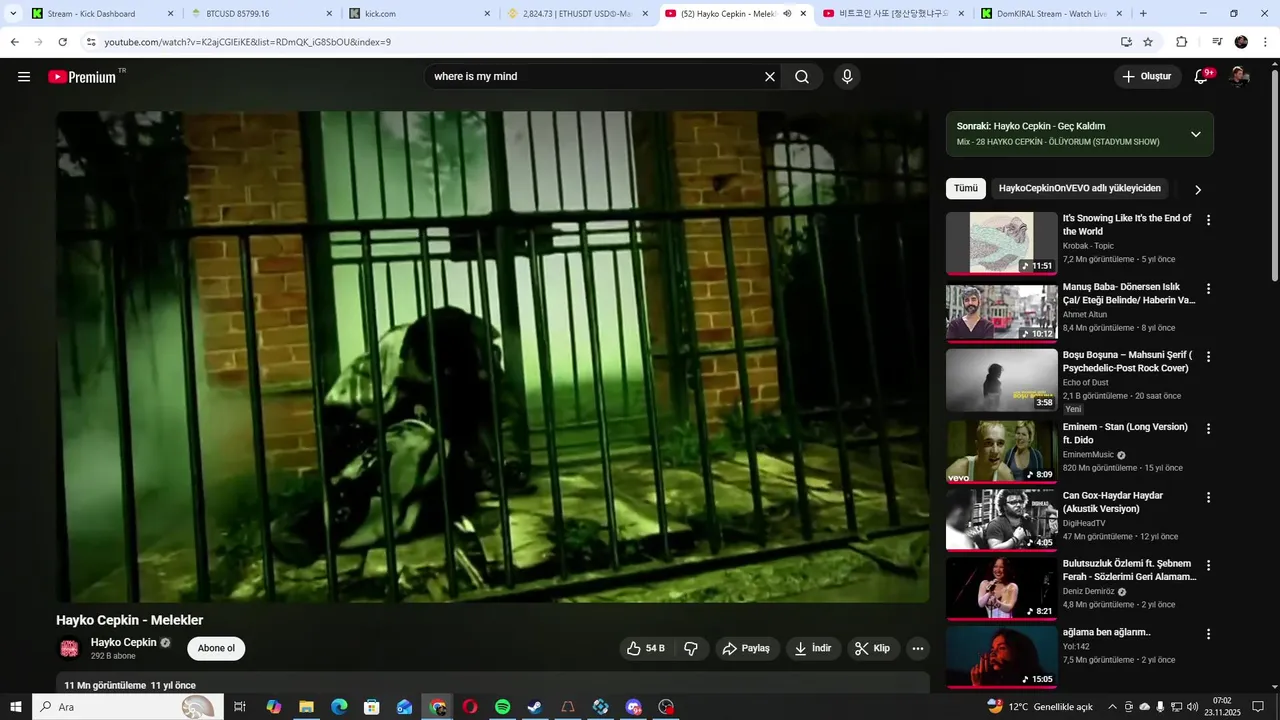Open Hayko Cepkin channel avatar

click(x=69, y=649)
